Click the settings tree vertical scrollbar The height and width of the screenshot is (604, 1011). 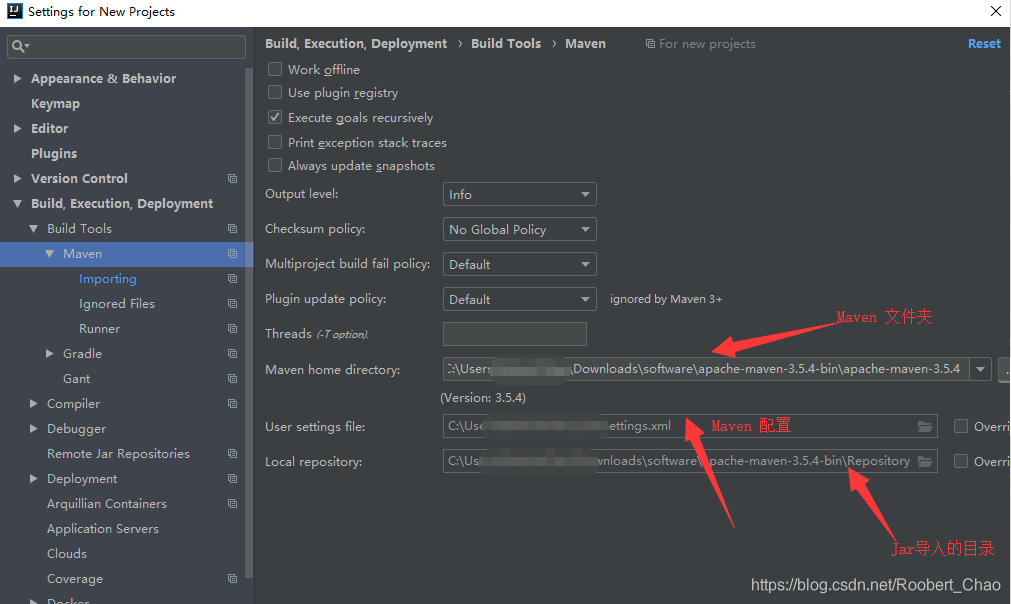(x=249, y=322)
